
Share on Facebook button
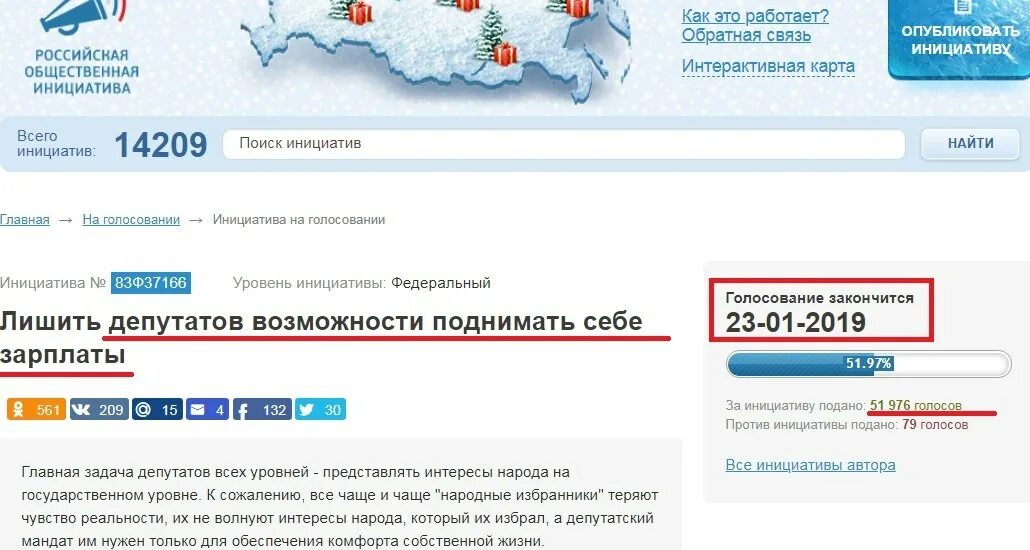[x=262, y=409]
